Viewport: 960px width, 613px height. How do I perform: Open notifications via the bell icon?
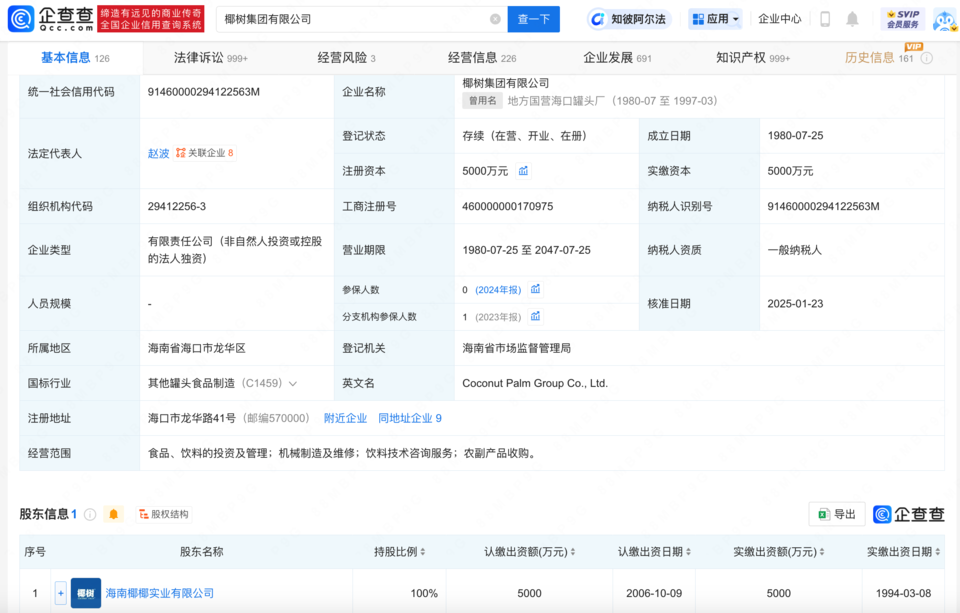click(852, 19)
